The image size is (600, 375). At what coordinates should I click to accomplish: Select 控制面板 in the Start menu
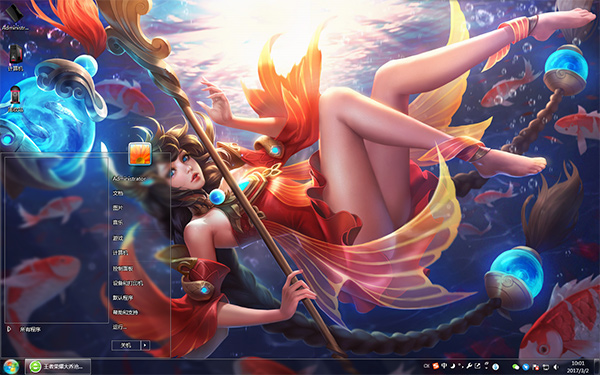tap(122, 269)
